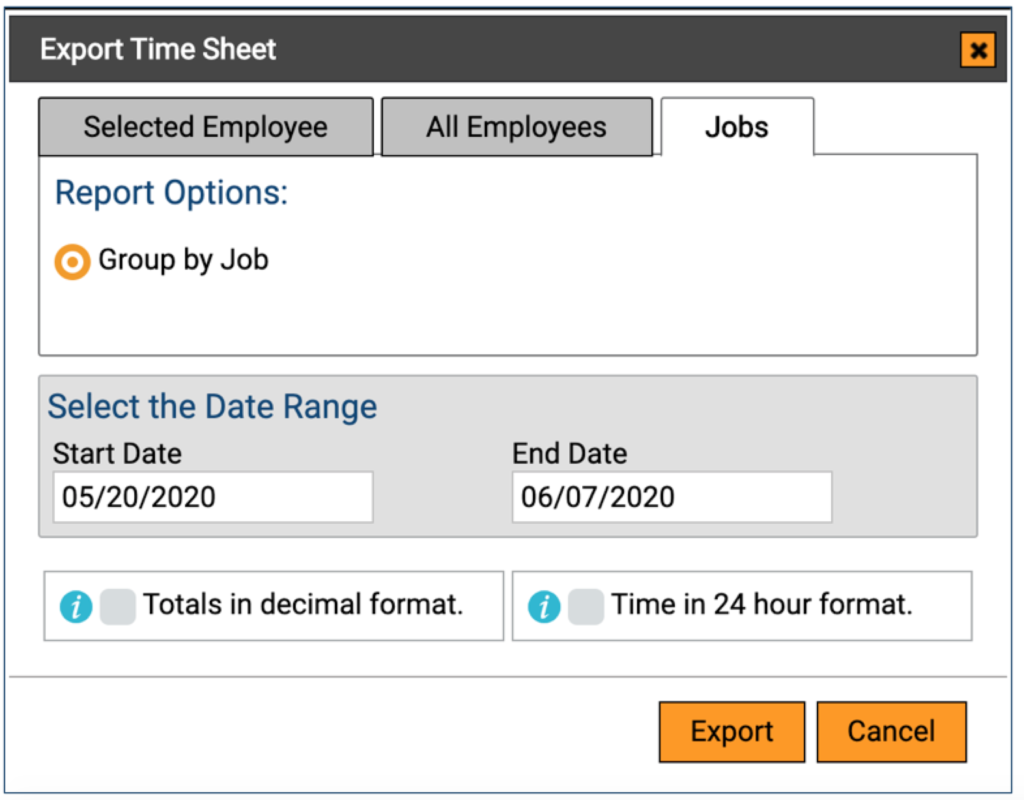Click the 'Group by Job' label text

183,260
